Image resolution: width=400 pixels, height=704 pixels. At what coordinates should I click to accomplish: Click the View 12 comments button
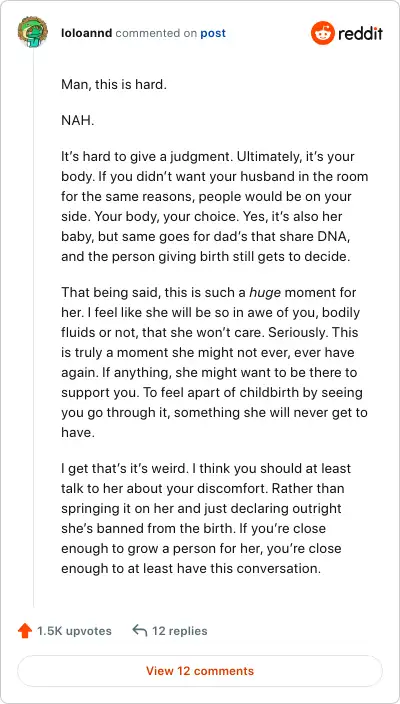[x=200, y=671]
